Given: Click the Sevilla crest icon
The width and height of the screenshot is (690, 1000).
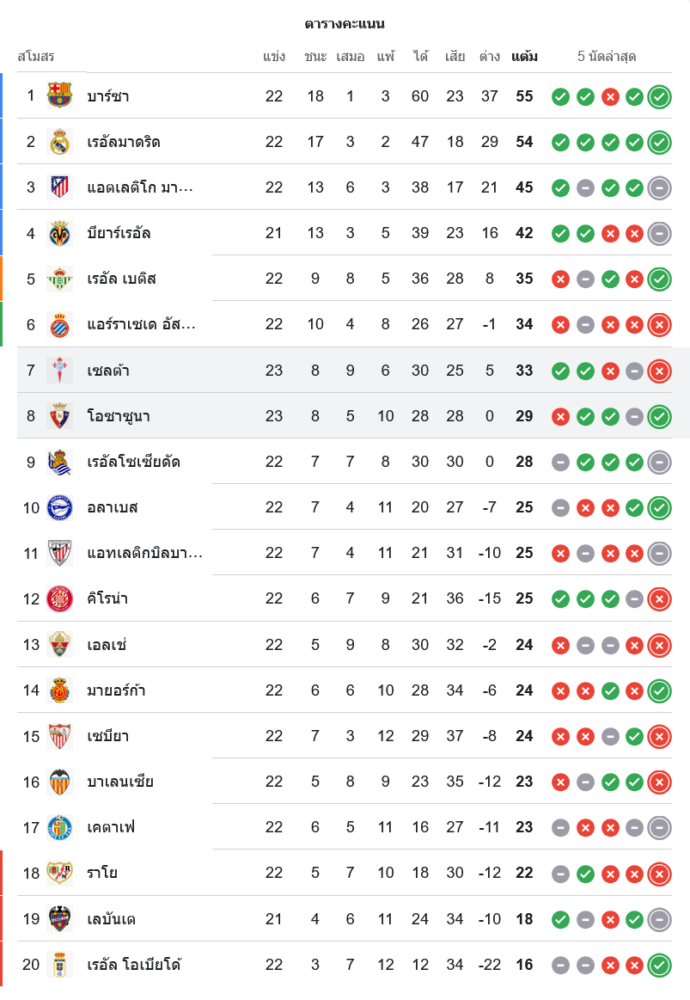Looking at the screenshot, I should pyautogui.click(x=60, y=736).
